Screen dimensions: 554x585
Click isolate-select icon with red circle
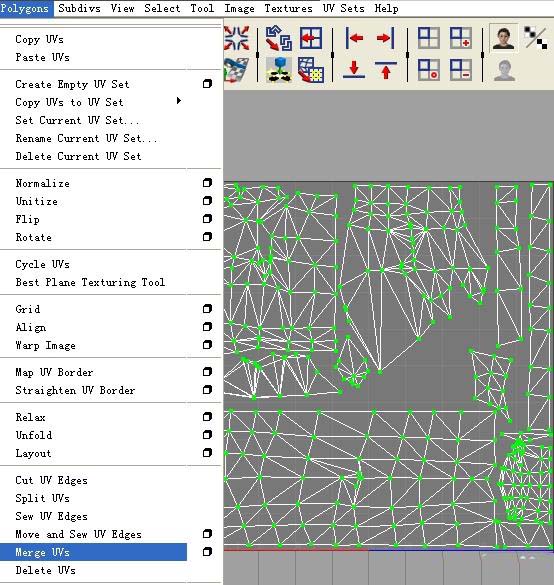point(428,70)
